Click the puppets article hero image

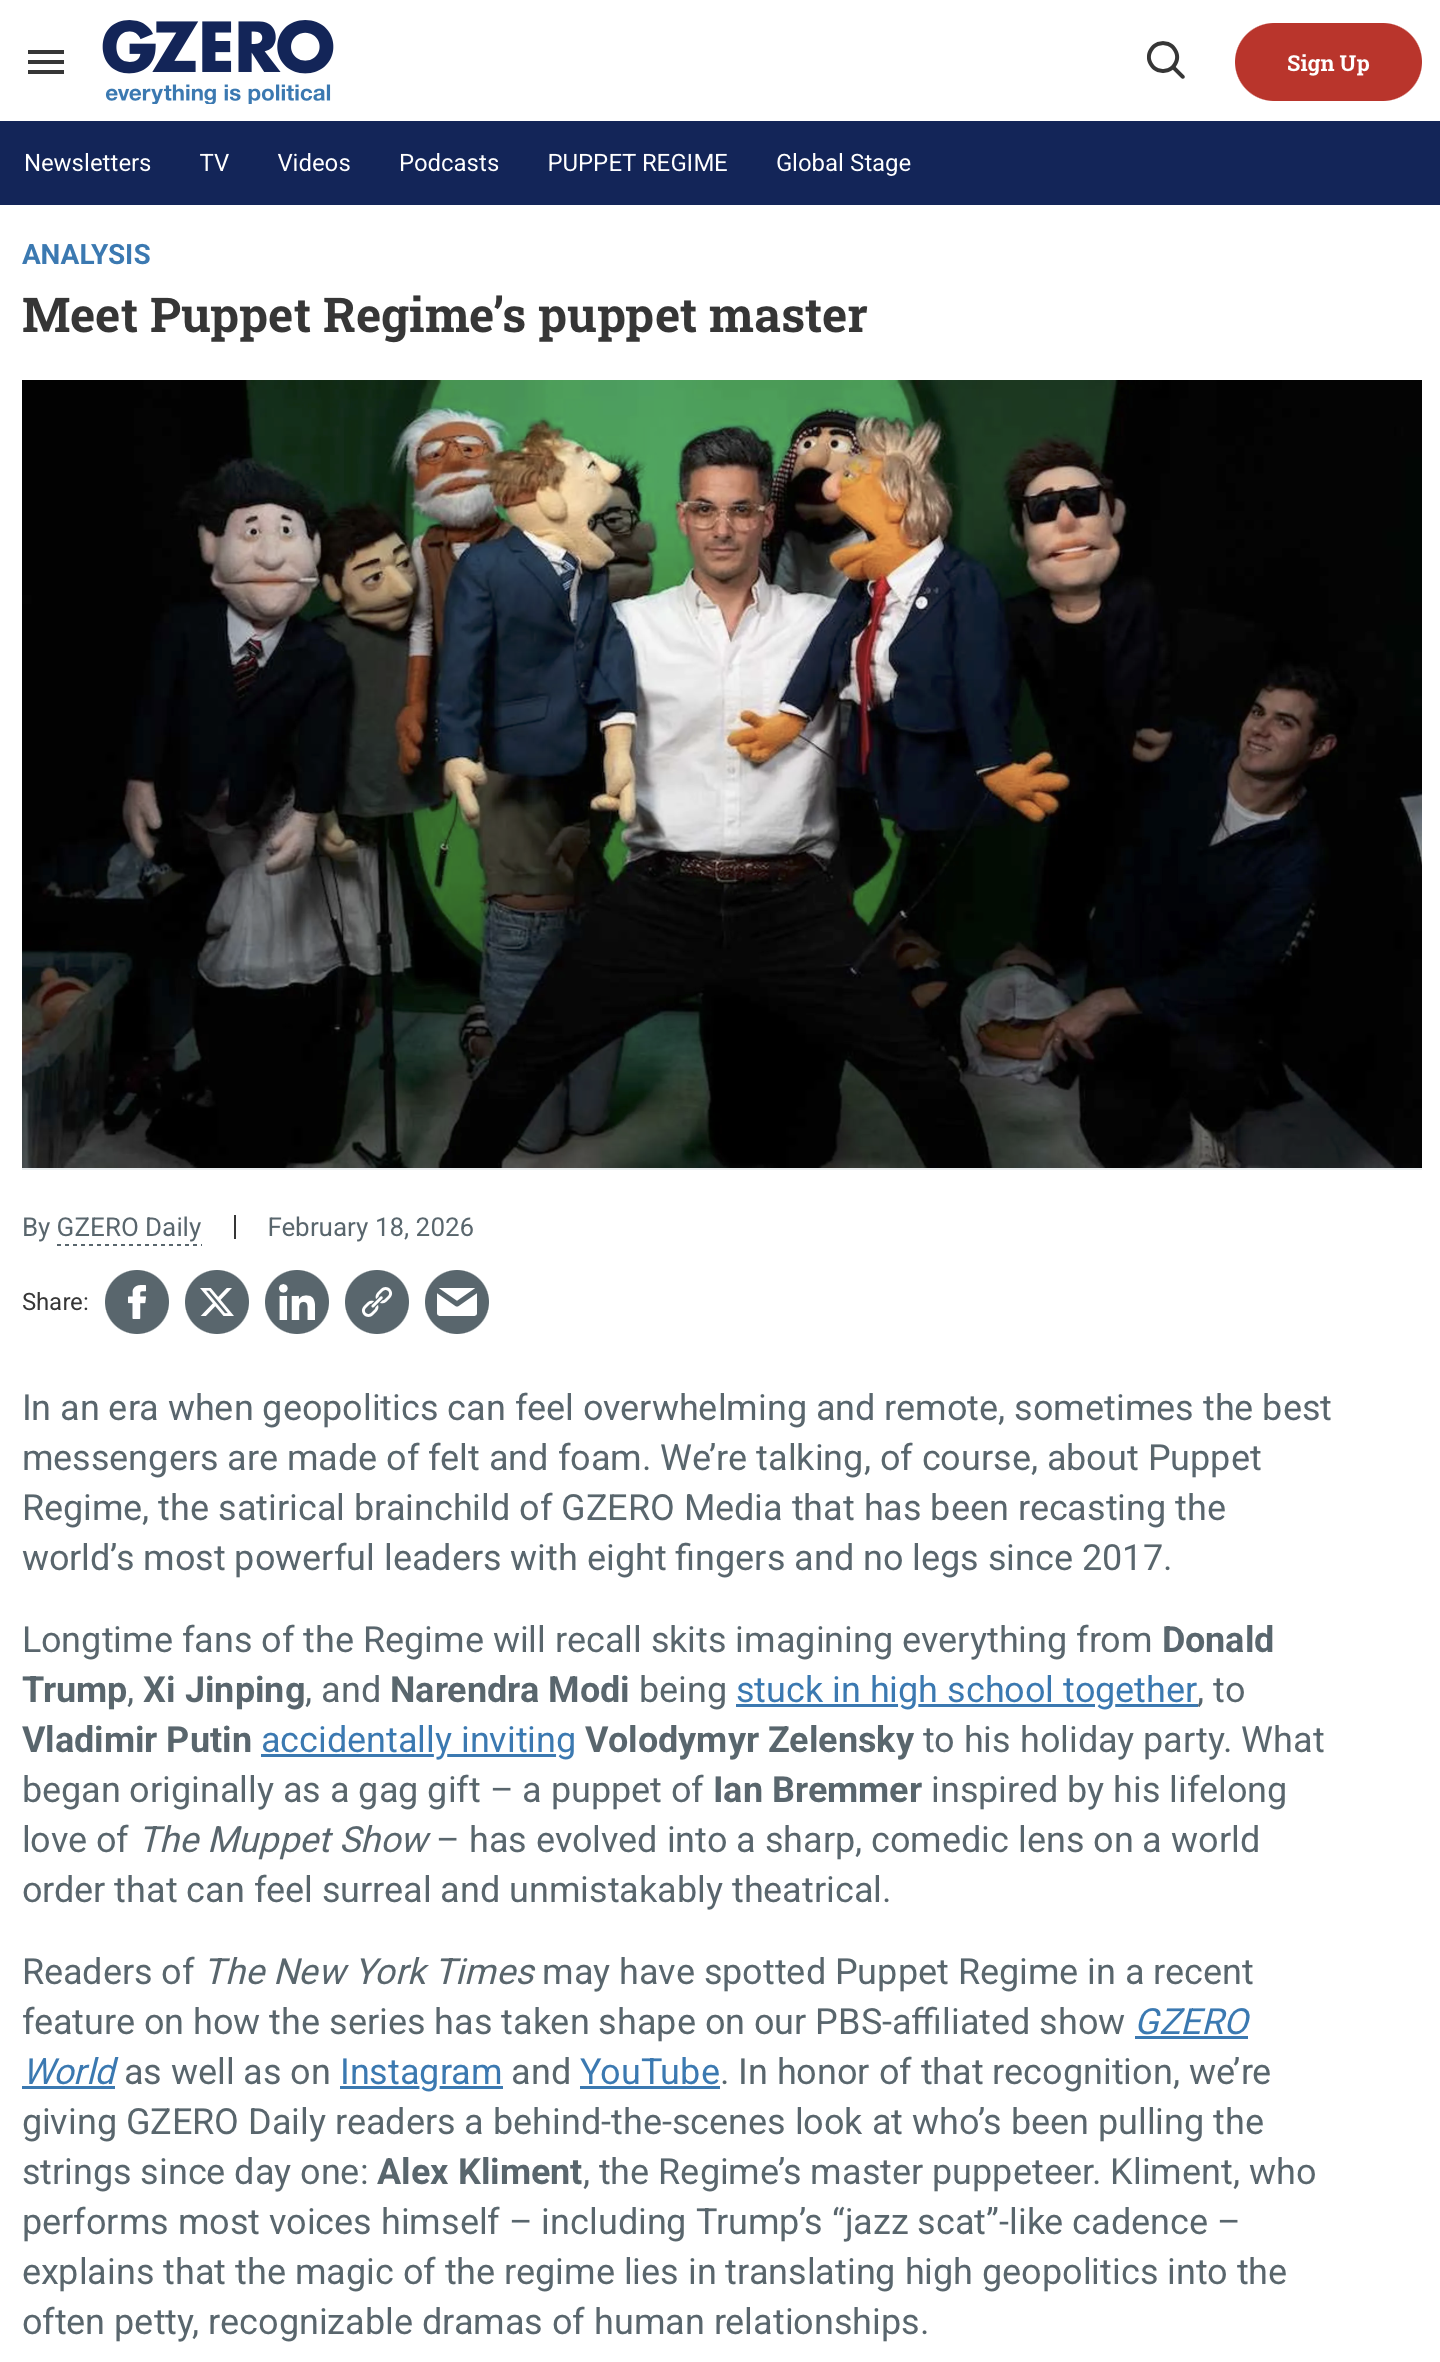tap(722, 774)
